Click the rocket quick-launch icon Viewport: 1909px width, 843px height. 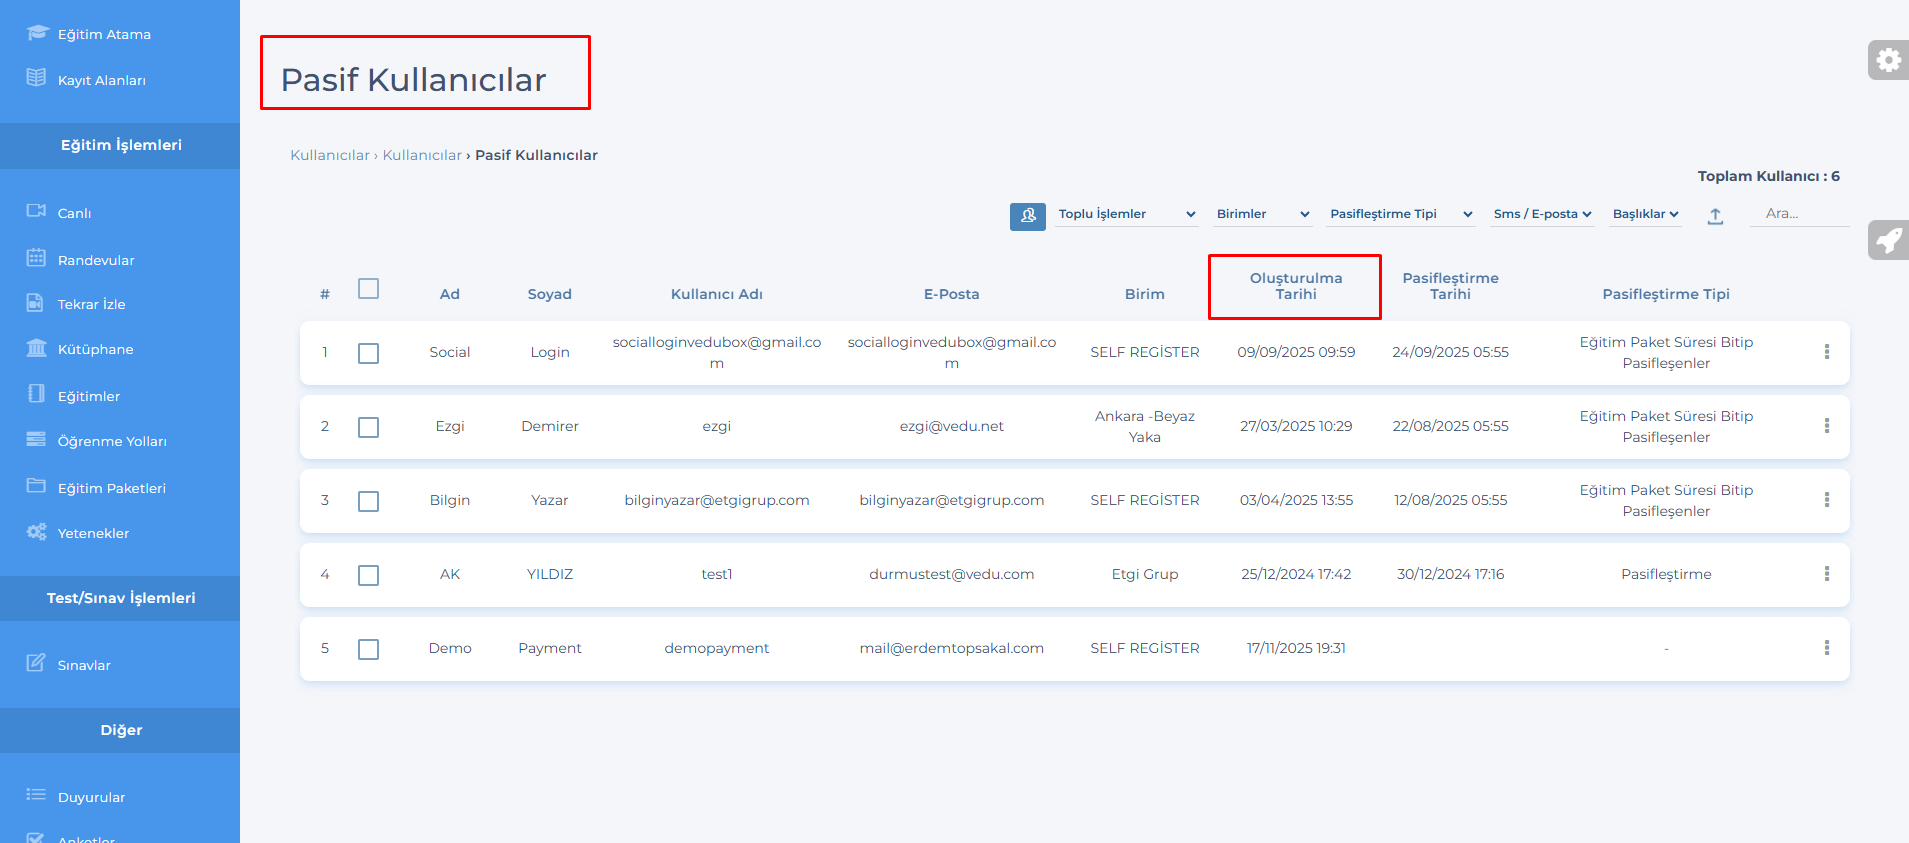coord(1888,240)
